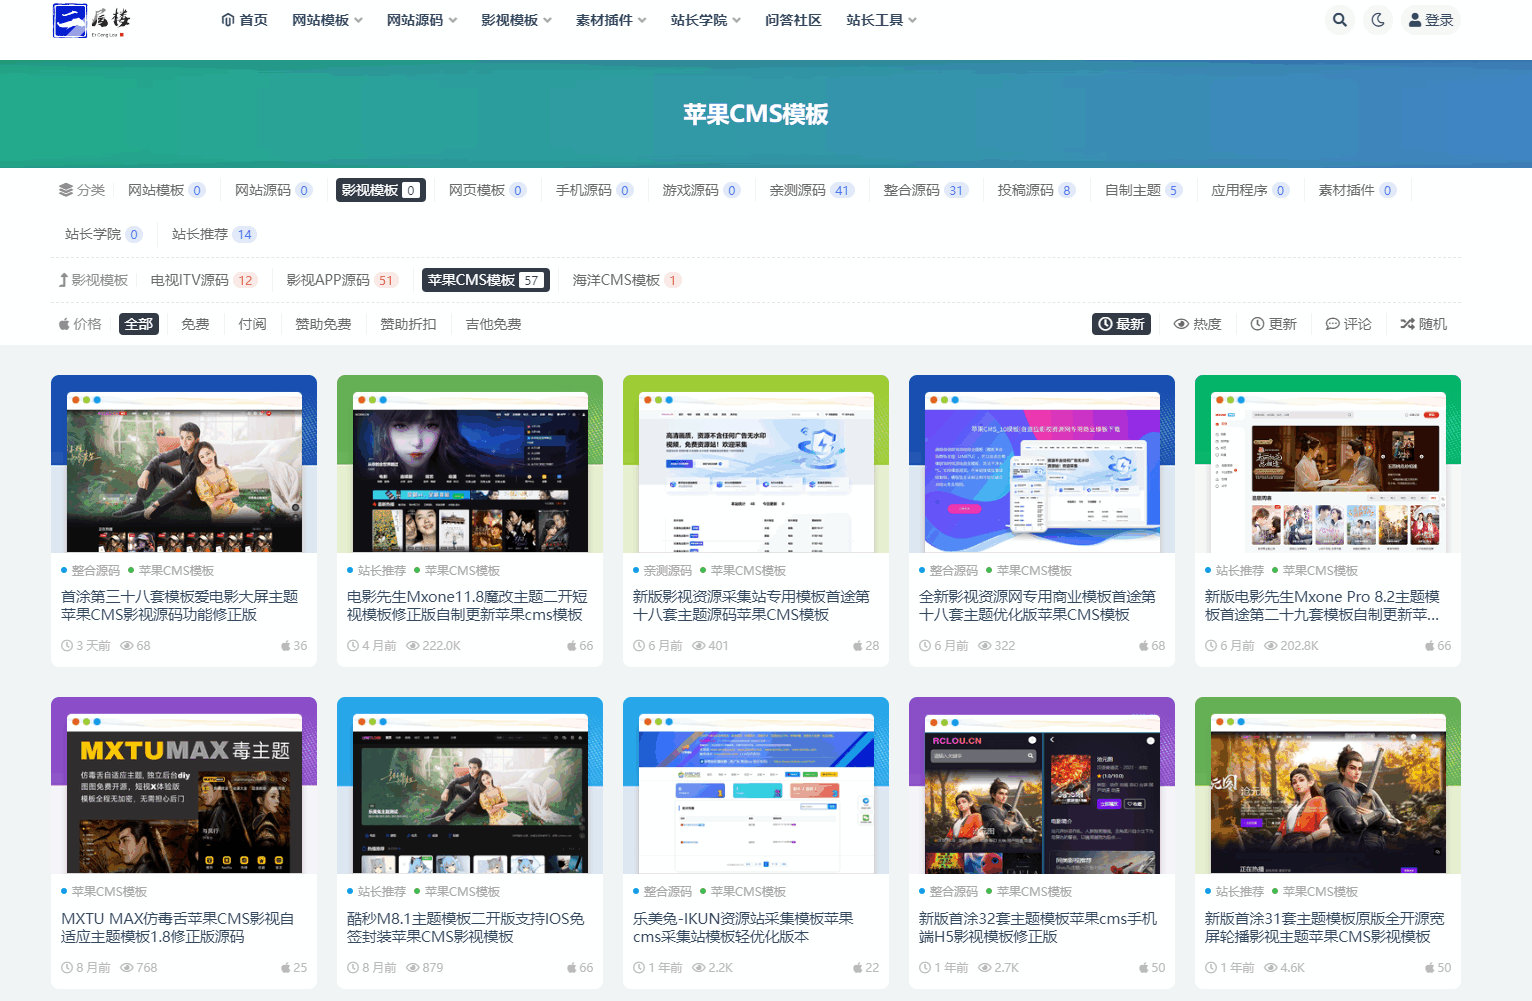The image size is (1532, 1001).
Task: Select the 付阅 price filter
Action: (252, 323)
